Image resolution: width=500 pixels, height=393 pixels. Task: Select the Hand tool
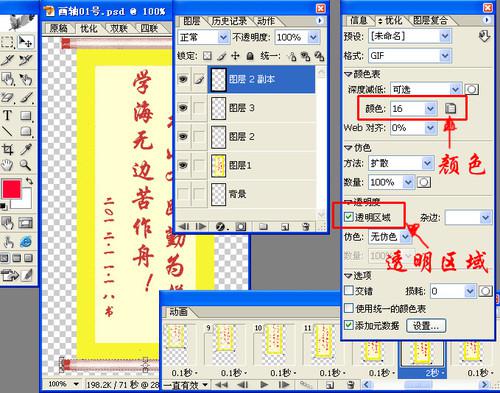coord(7,165)
